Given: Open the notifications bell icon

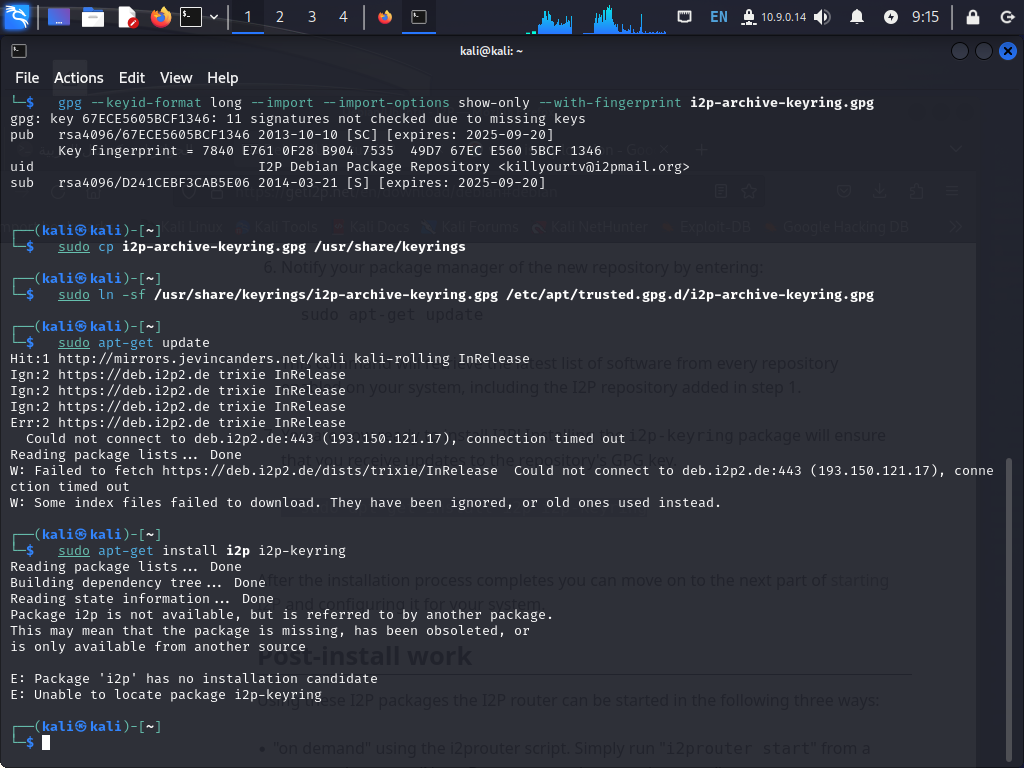Looking at the screenshot, I should click(x=857, y=17).
